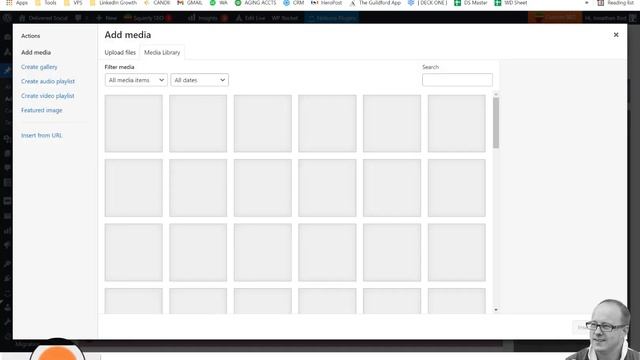Click Edit Live in the admin bar
The width and height of the screenshot is (640, 360).
coord(251,18)
